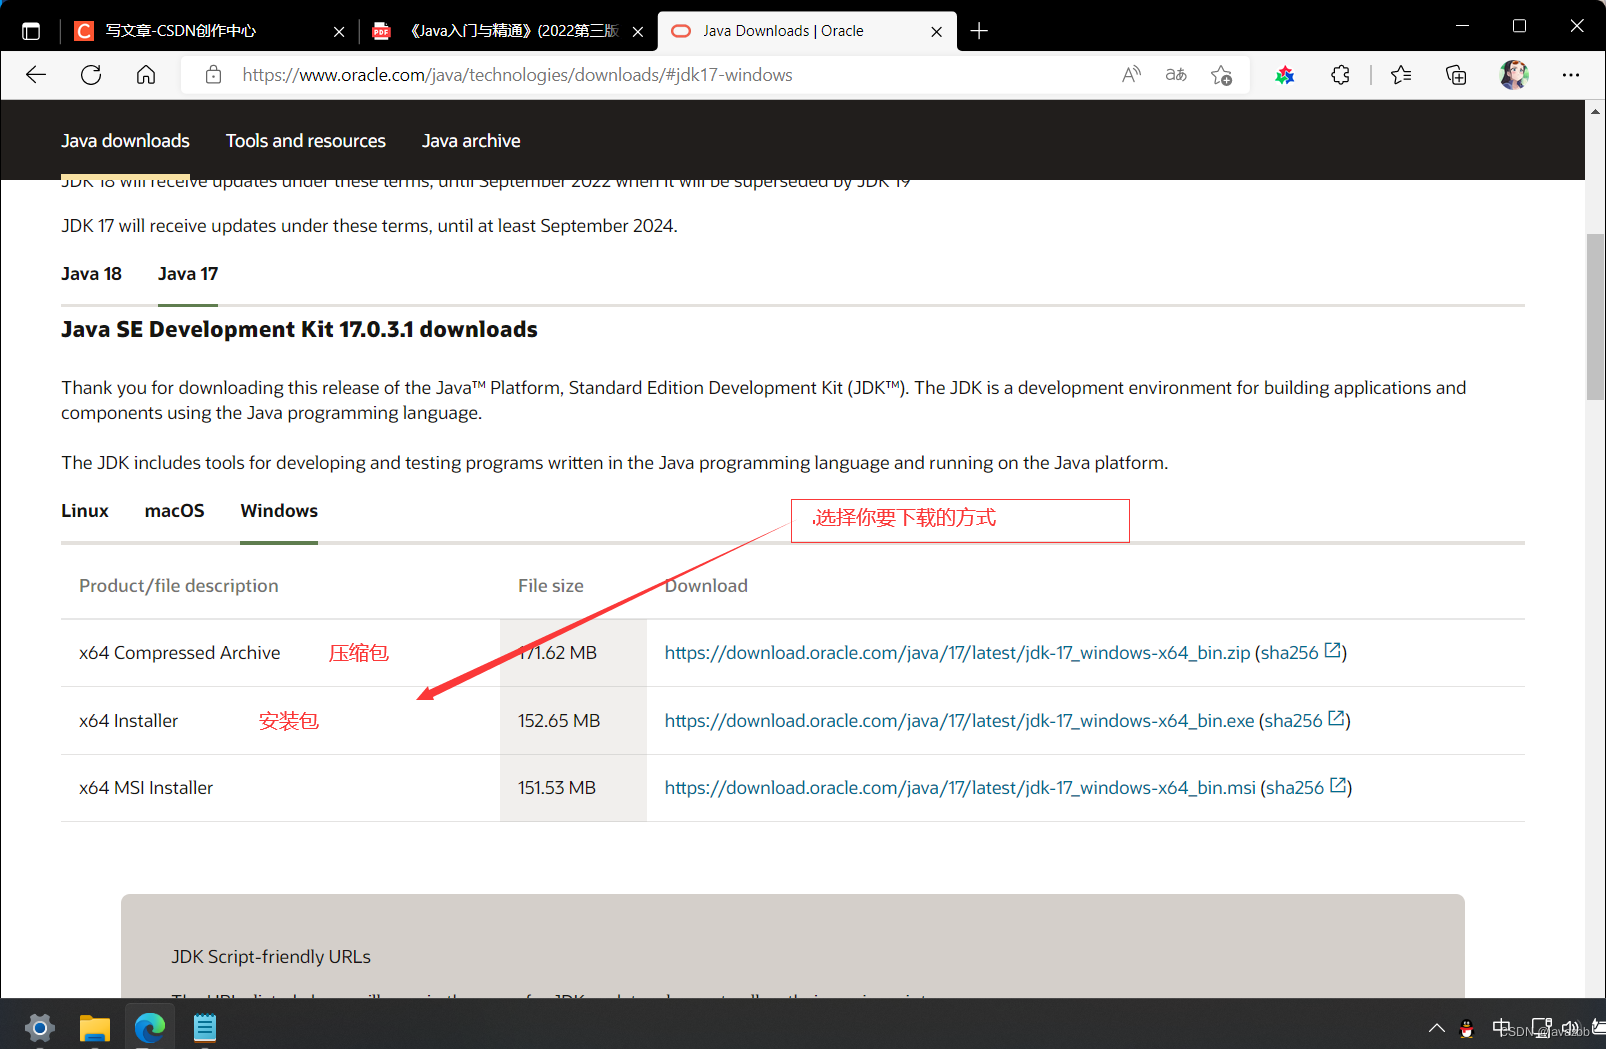Open the user profile avatar
Image resolution: width=1606 pixels, height=1049 pixels.
(1514, 75)
